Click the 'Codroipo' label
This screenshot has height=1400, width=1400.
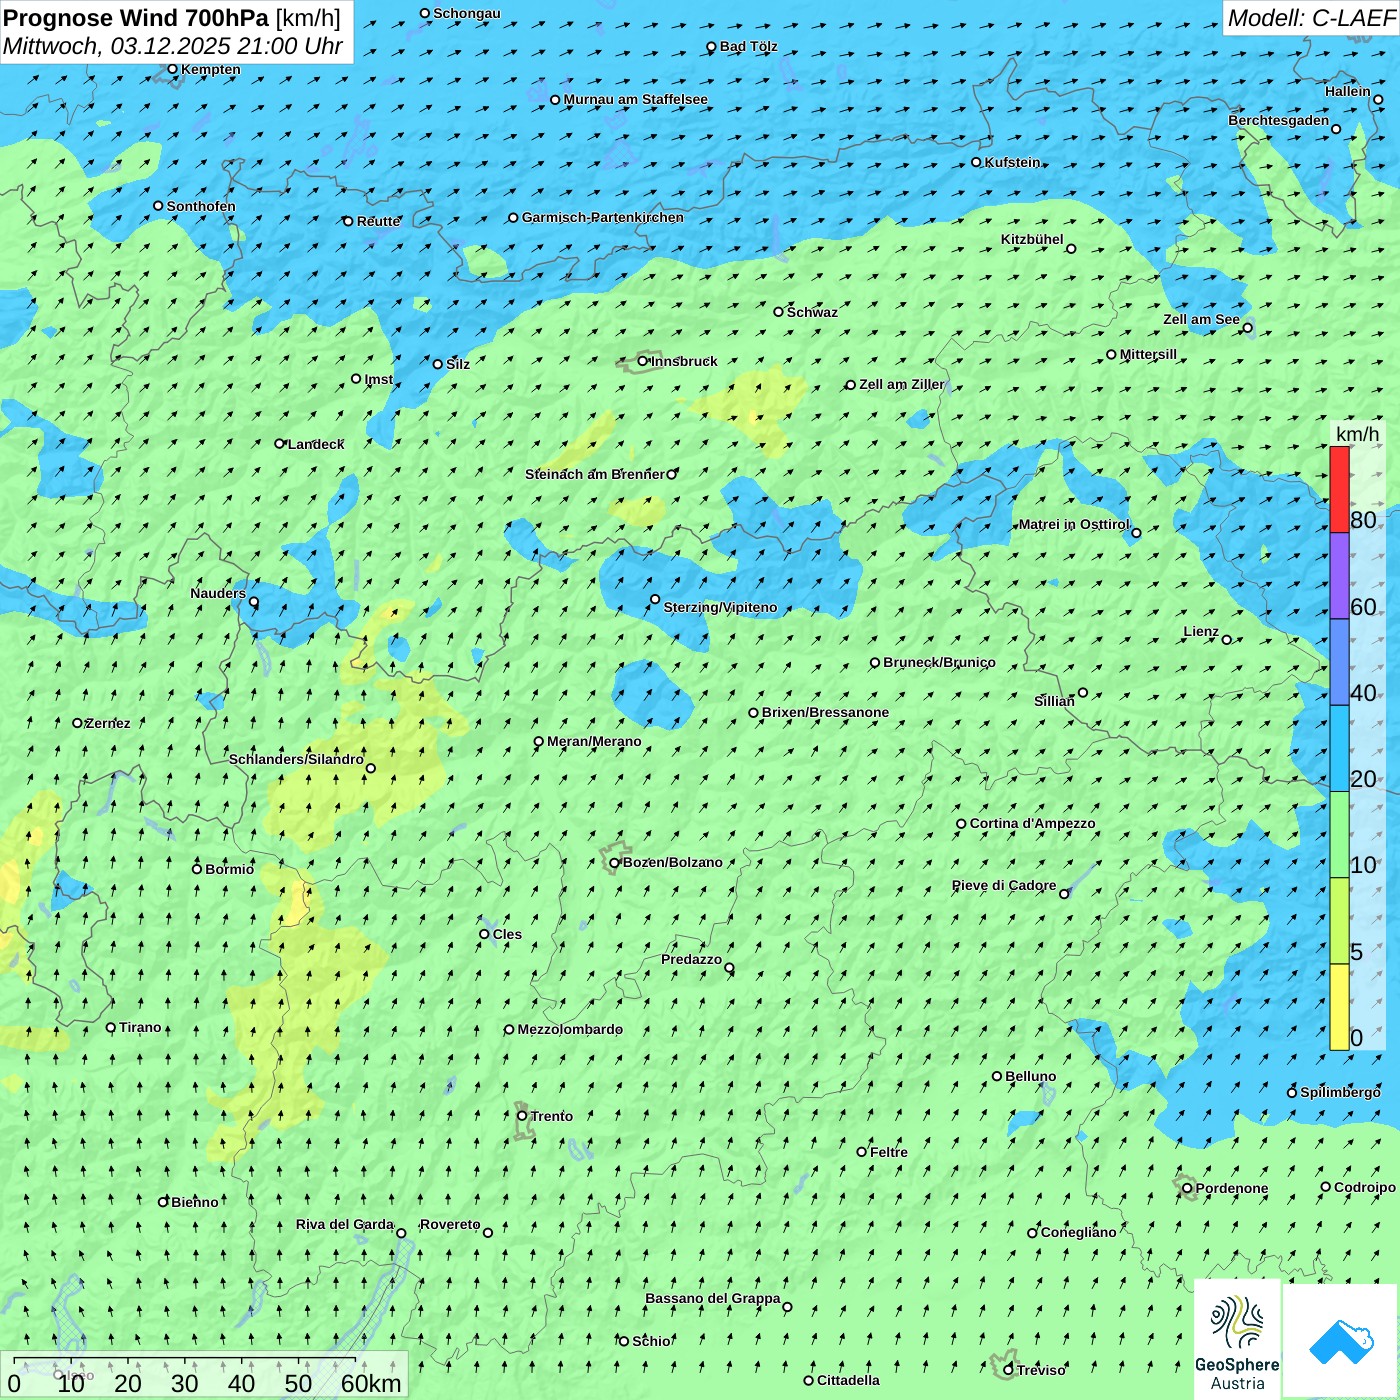click(x=1364, y=1187)
